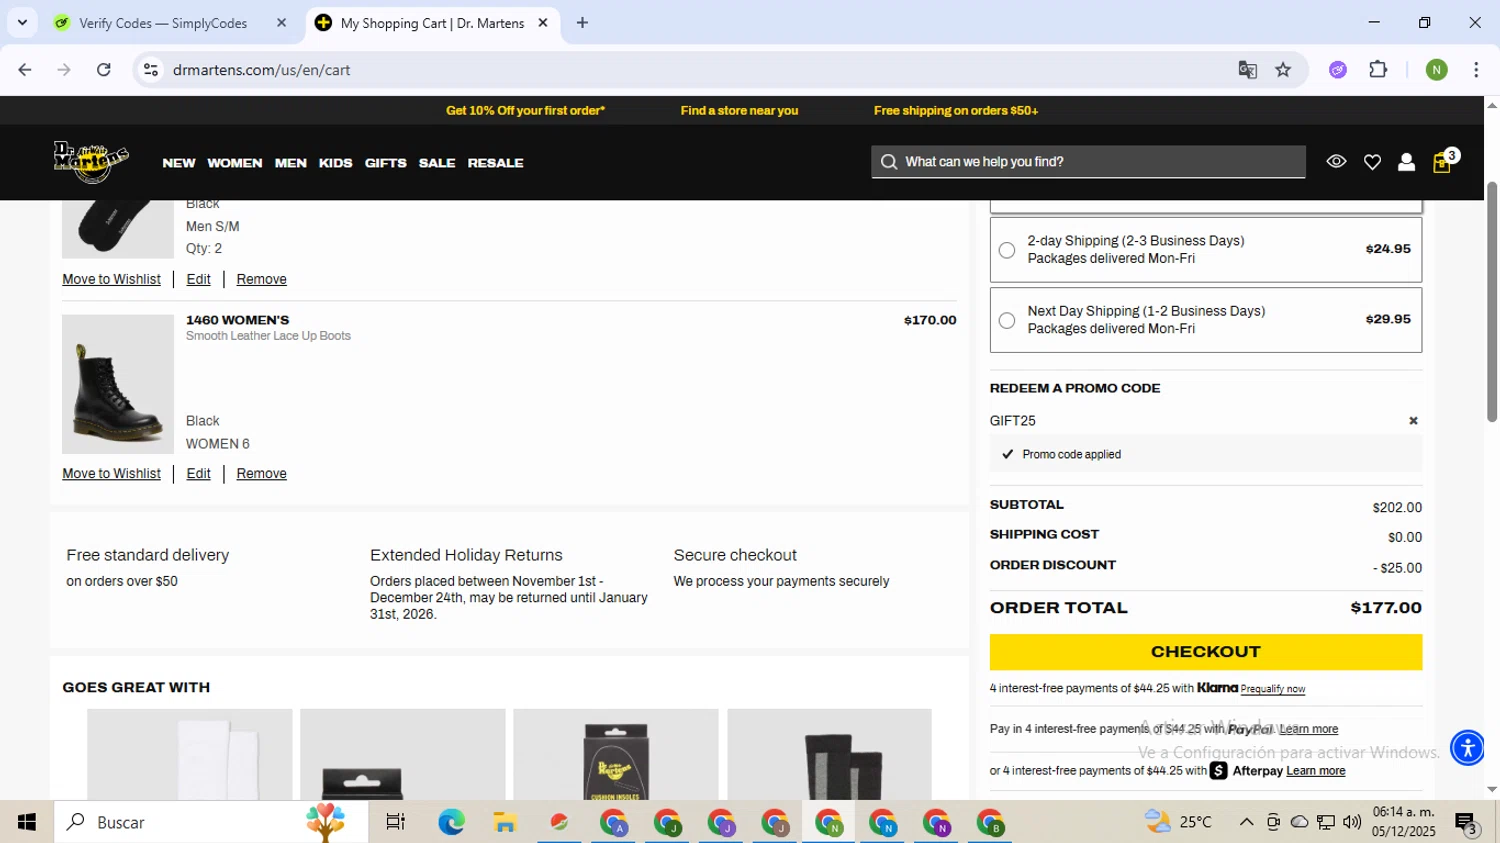This screenshot has height=843, width=1500.
Task: Reload the cart page
Action: 104,70
